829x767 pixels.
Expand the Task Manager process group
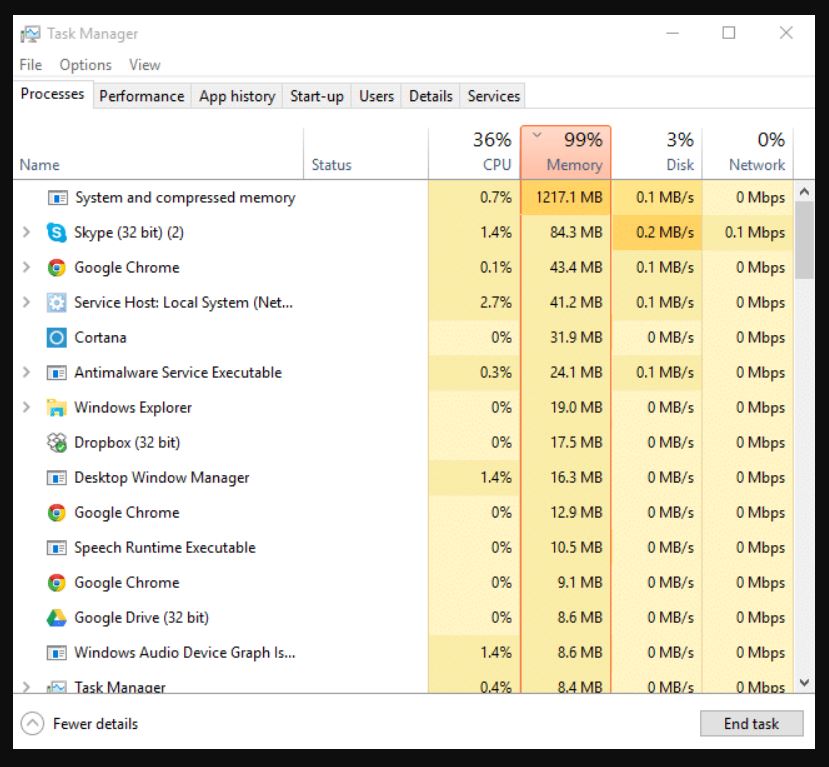(26, 686)
